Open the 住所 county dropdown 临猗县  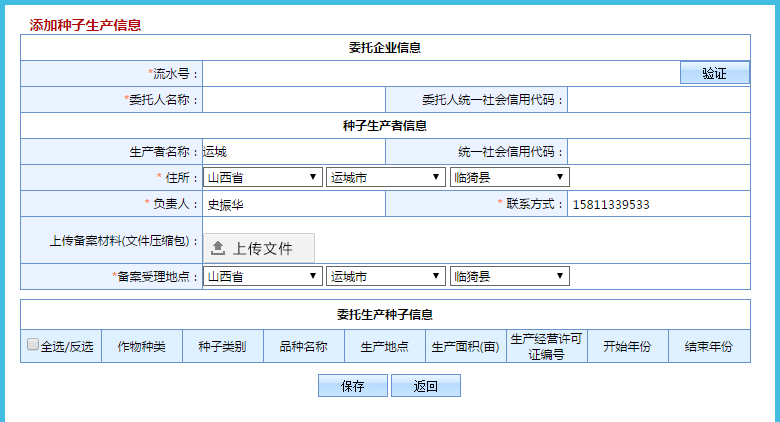[509, 177]
